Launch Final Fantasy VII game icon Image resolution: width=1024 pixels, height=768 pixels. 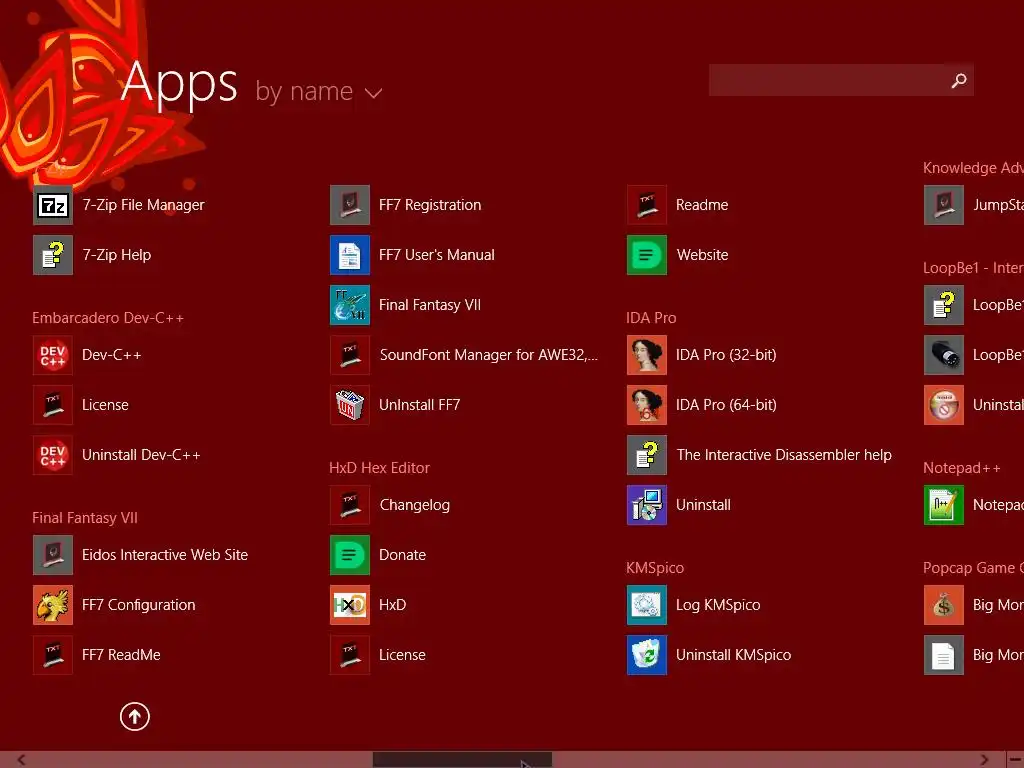(x=350, y=305)
